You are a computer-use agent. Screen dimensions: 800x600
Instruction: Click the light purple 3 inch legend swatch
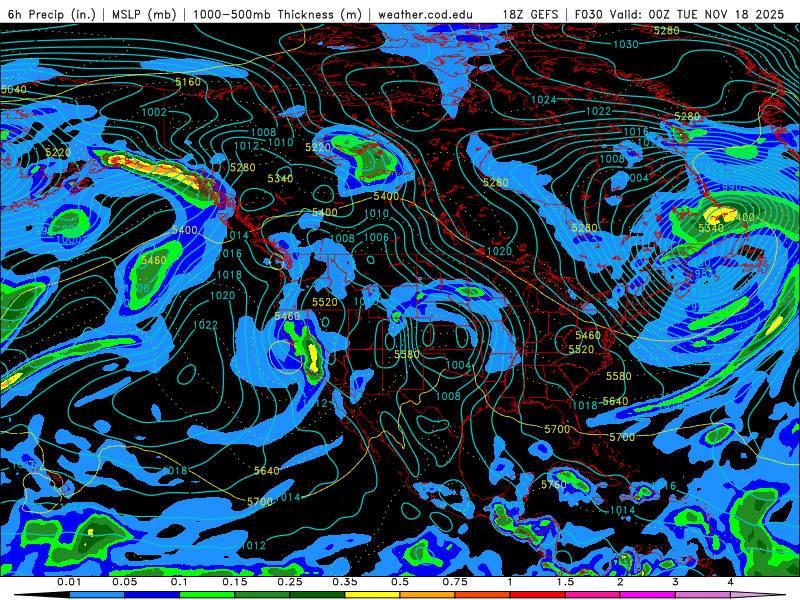click(703, 595)
